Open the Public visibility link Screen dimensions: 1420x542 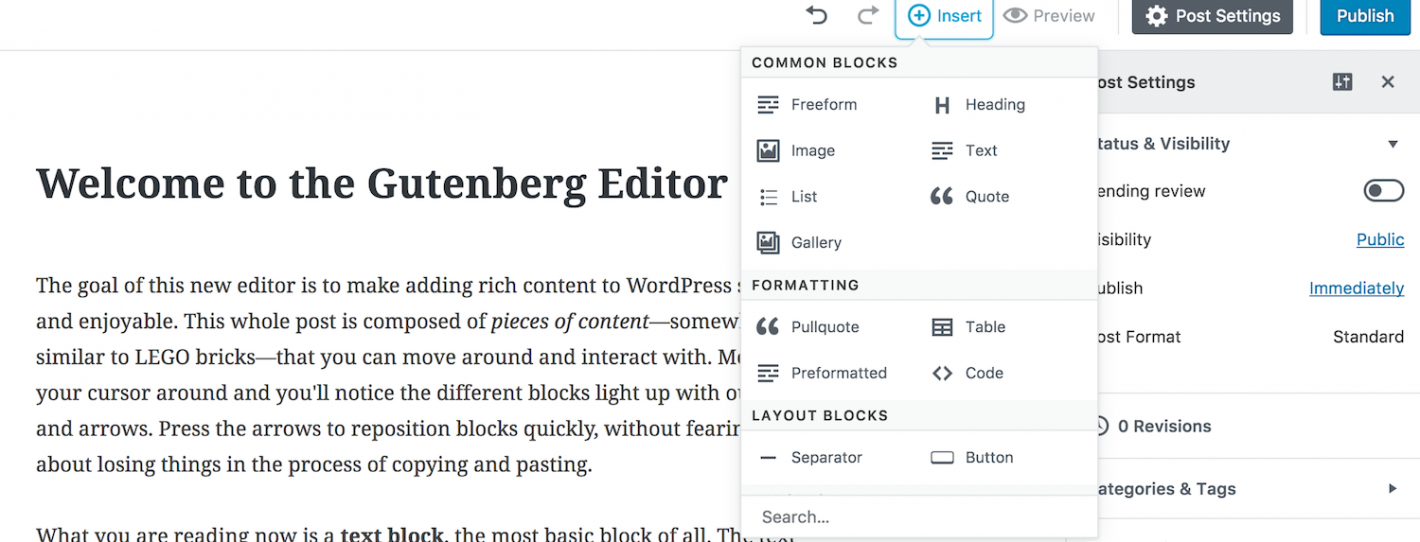click(x=1380, y=240)
